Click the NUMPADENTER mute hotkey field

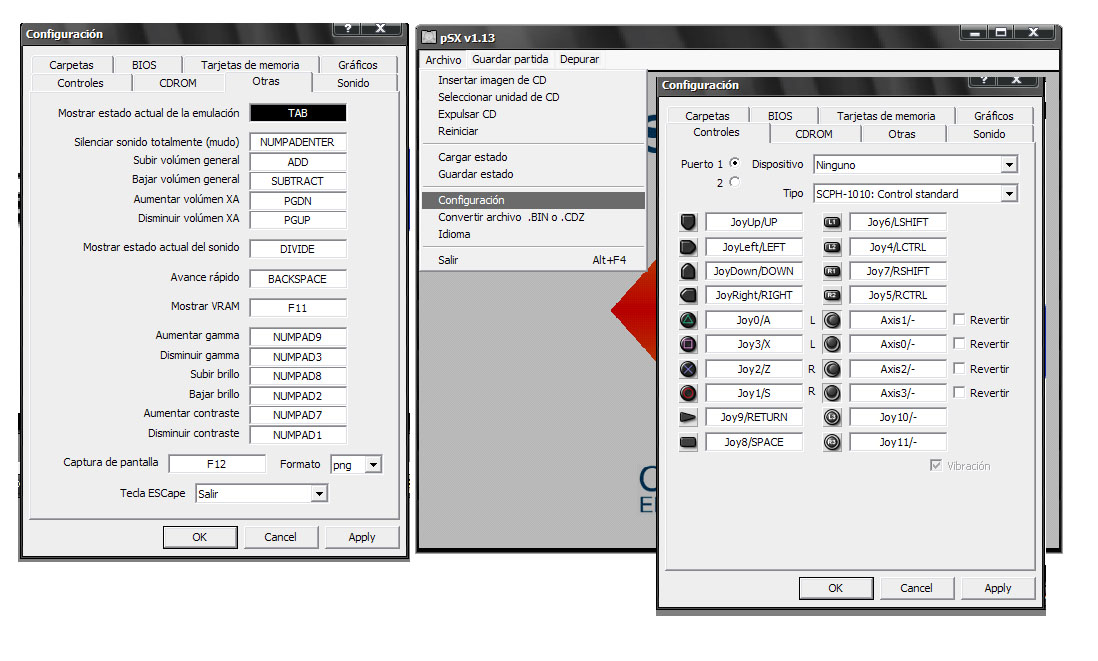coord(298,142)
